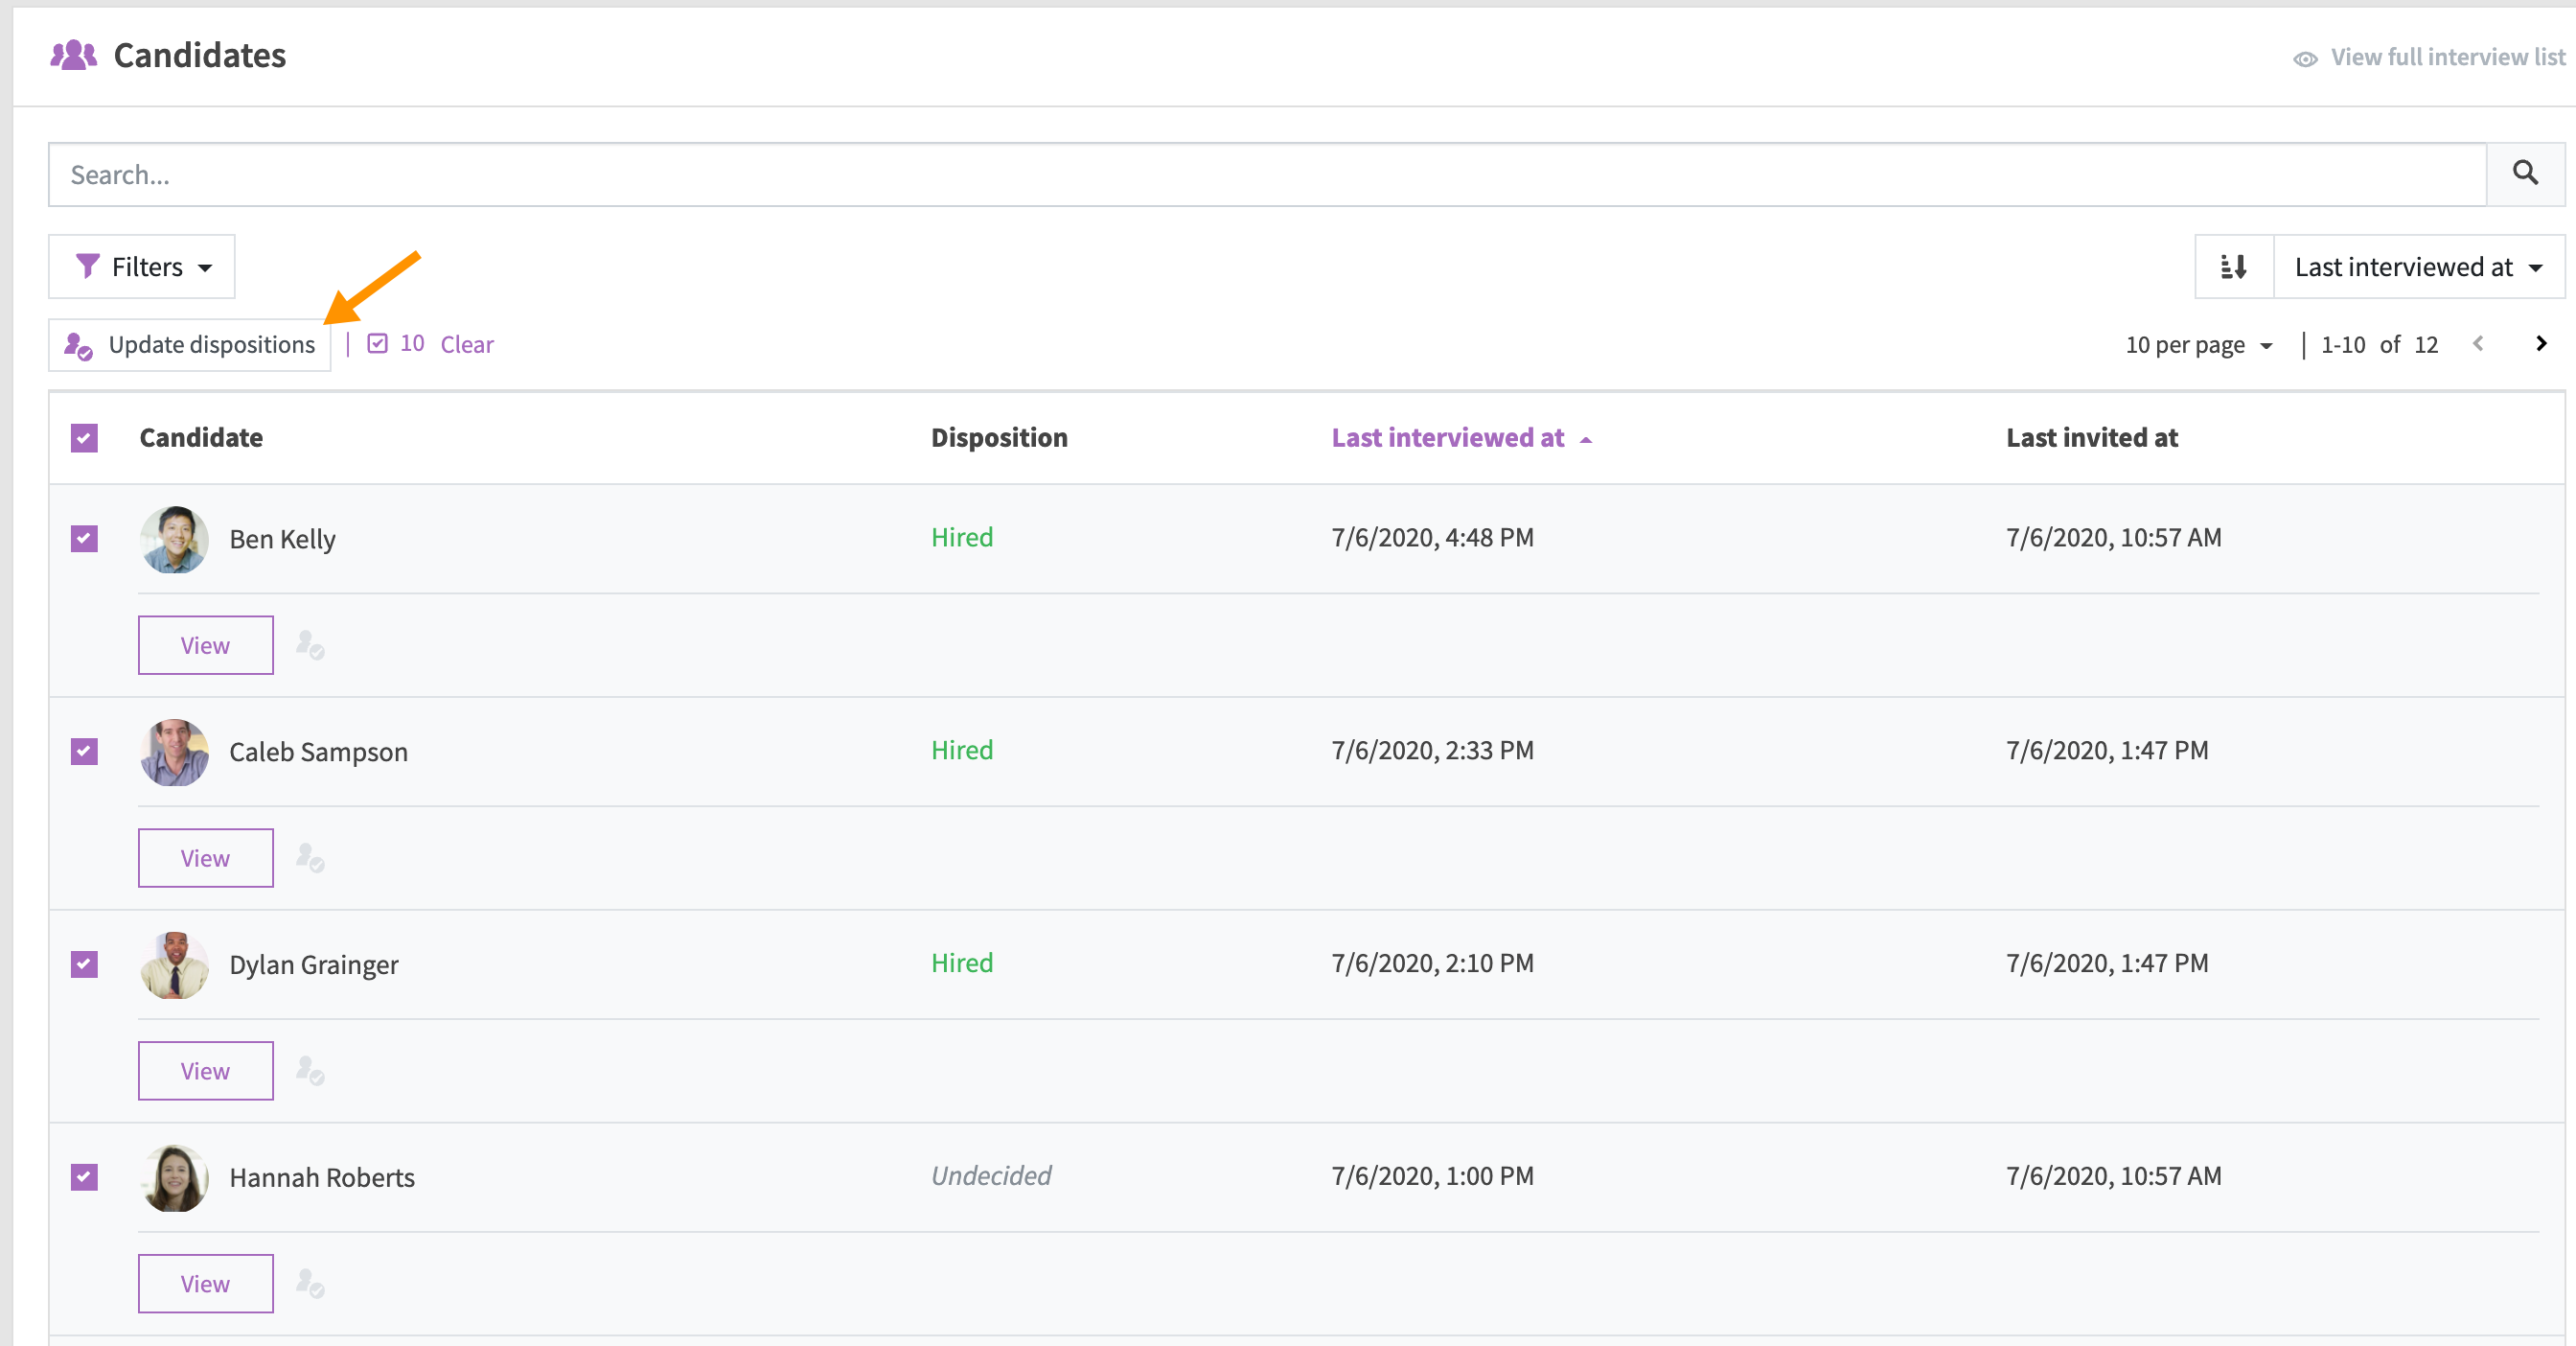This screenshot has height=1346, width=2576.
Task: Click Hannah Roberts' avatar thumbnail
Action: pyautogui.click(x=174, y=1178)
